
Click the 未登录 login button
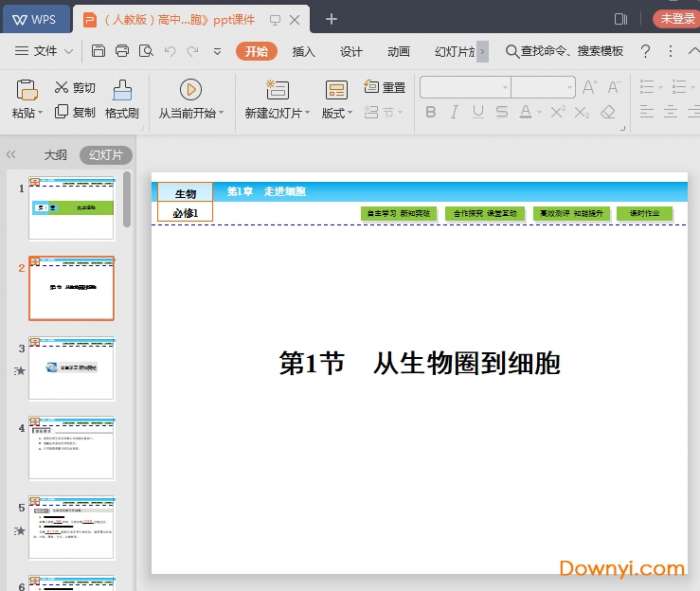pyautogui.click(x=676, y=18)
